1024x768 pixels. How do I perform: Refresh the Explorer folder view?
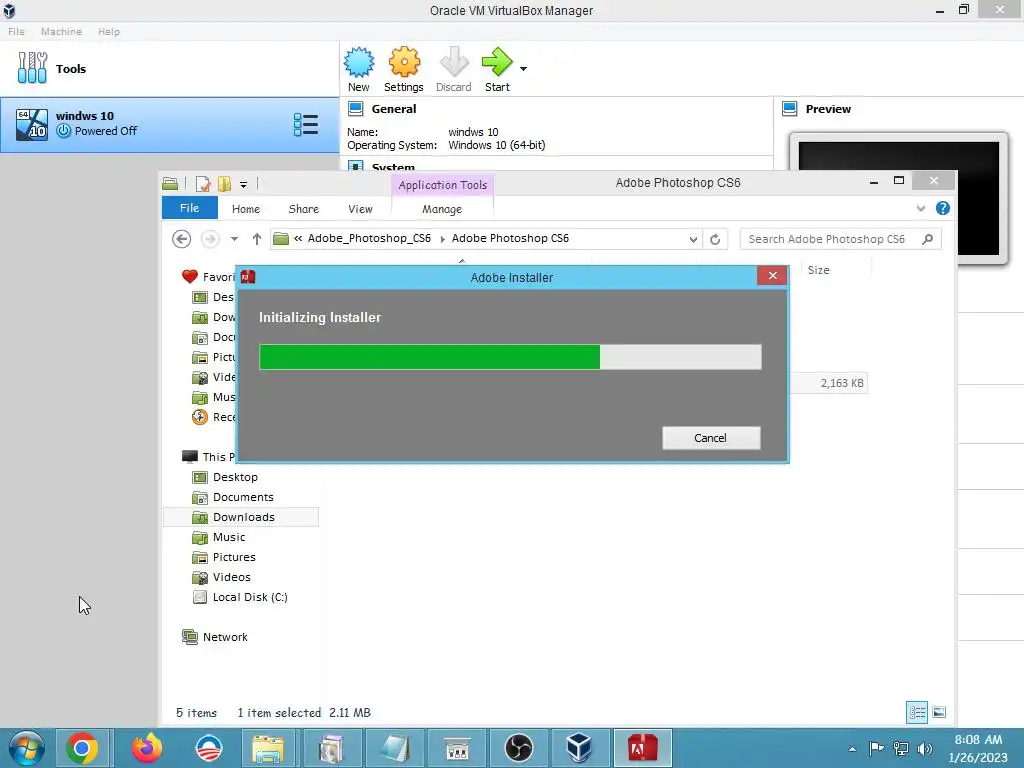pos(715,240)
